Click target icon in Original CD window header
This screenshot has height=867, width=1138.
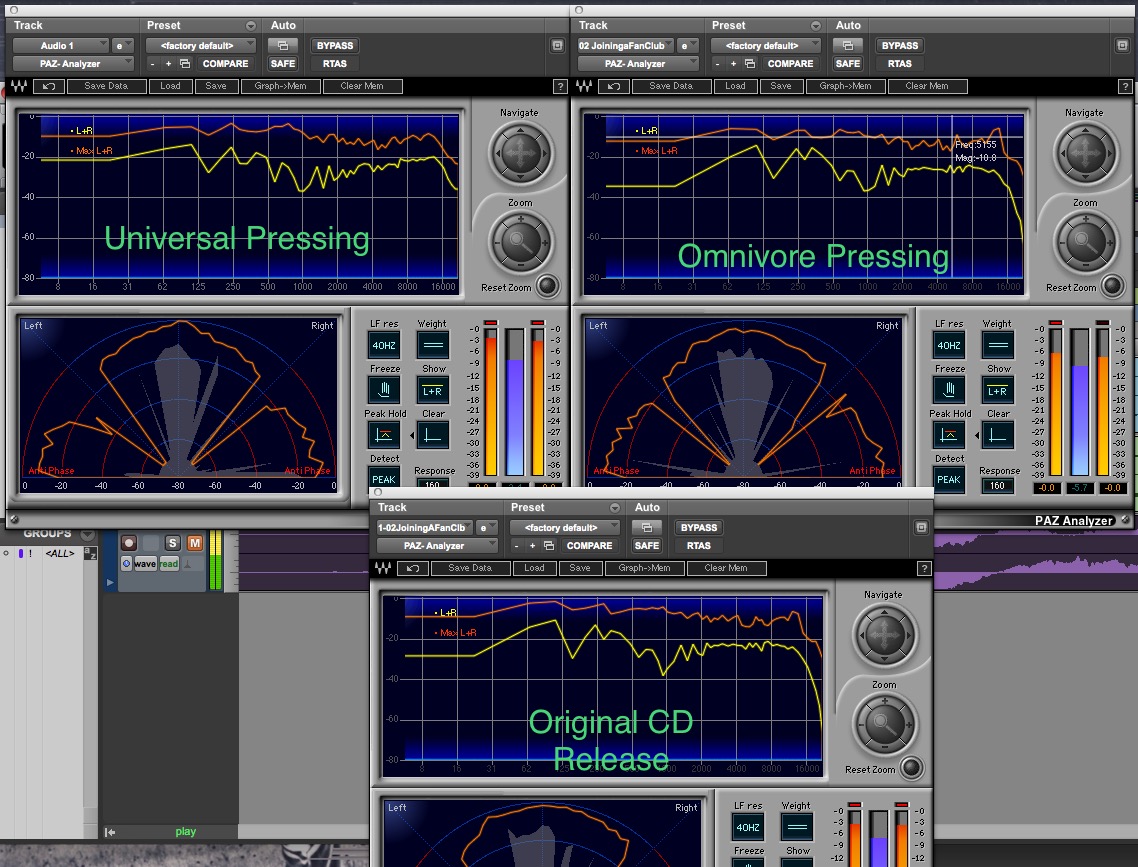pyautogui.click(x=921, y=527)
